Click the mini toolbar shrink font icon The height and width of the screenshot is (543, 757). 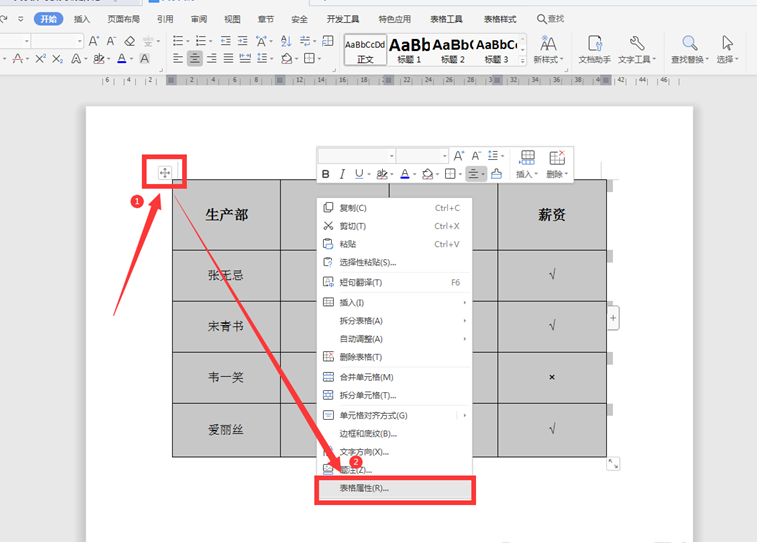pos(476,156)
